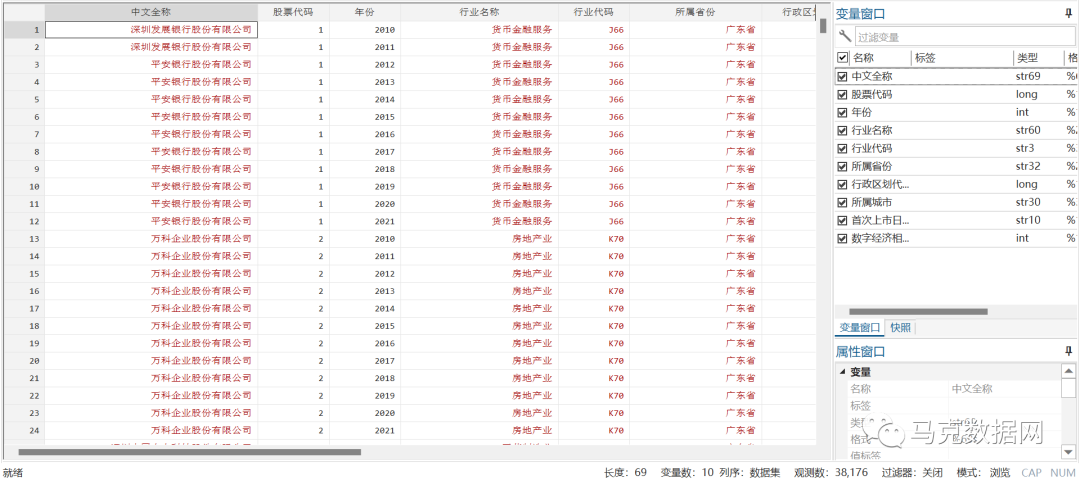Click the 中文全称 column header

pyautogui.click(x=151, y=12)
